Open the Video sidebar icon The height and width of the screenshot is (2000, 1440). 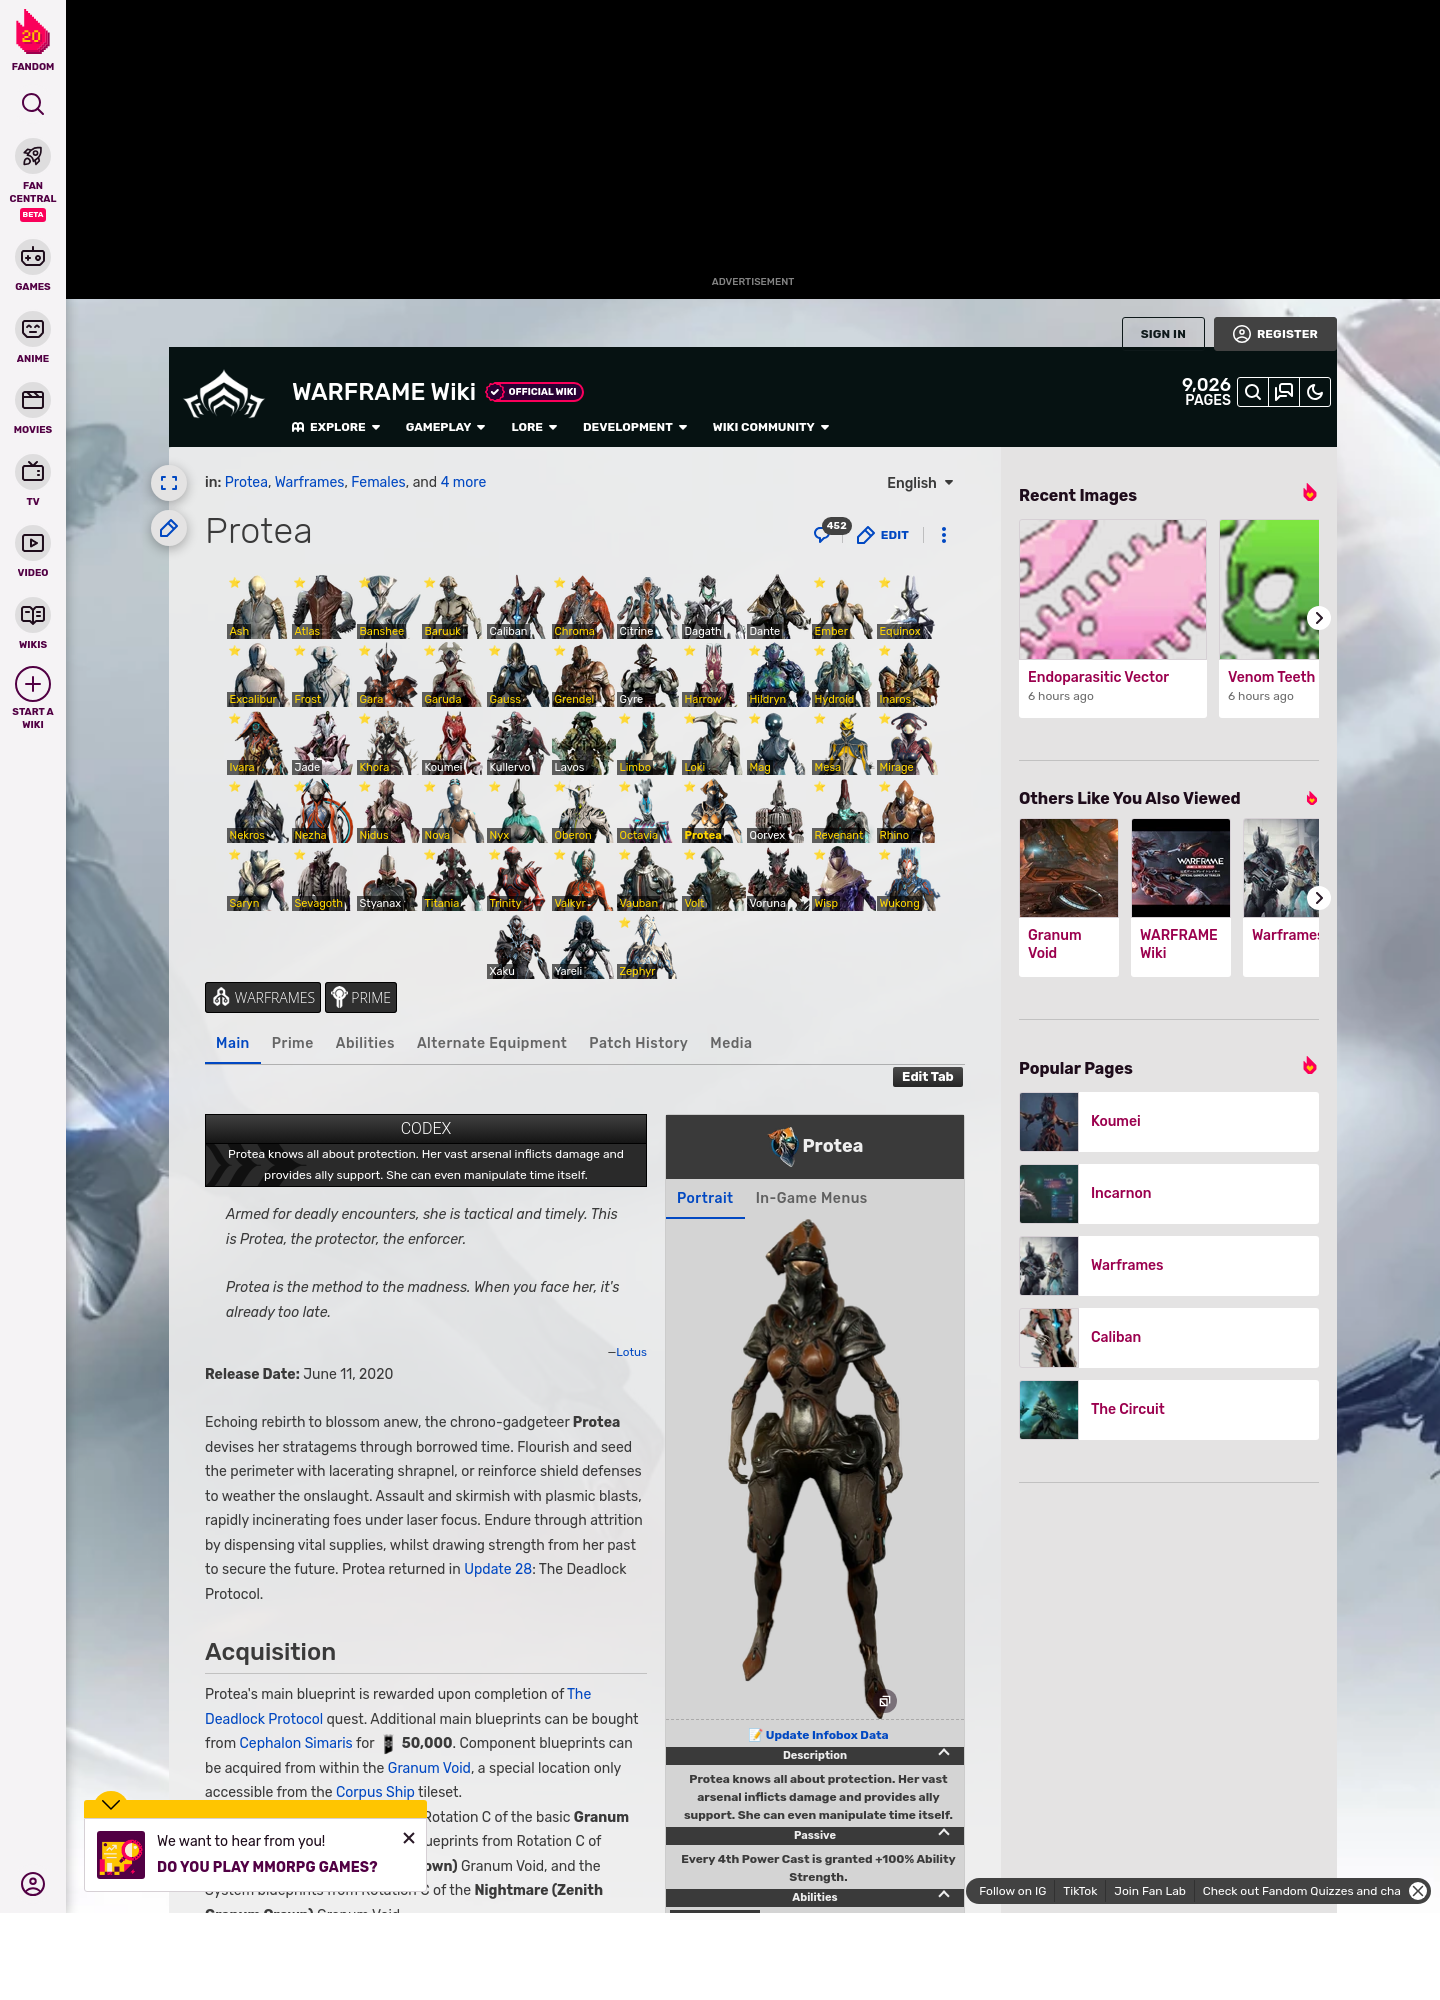tap(33, 543)
